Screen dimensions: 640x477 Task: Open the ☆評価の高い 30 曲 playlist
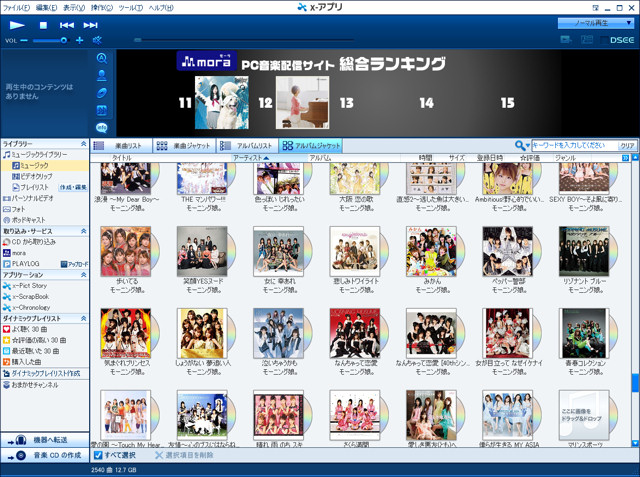pos(34,340)
